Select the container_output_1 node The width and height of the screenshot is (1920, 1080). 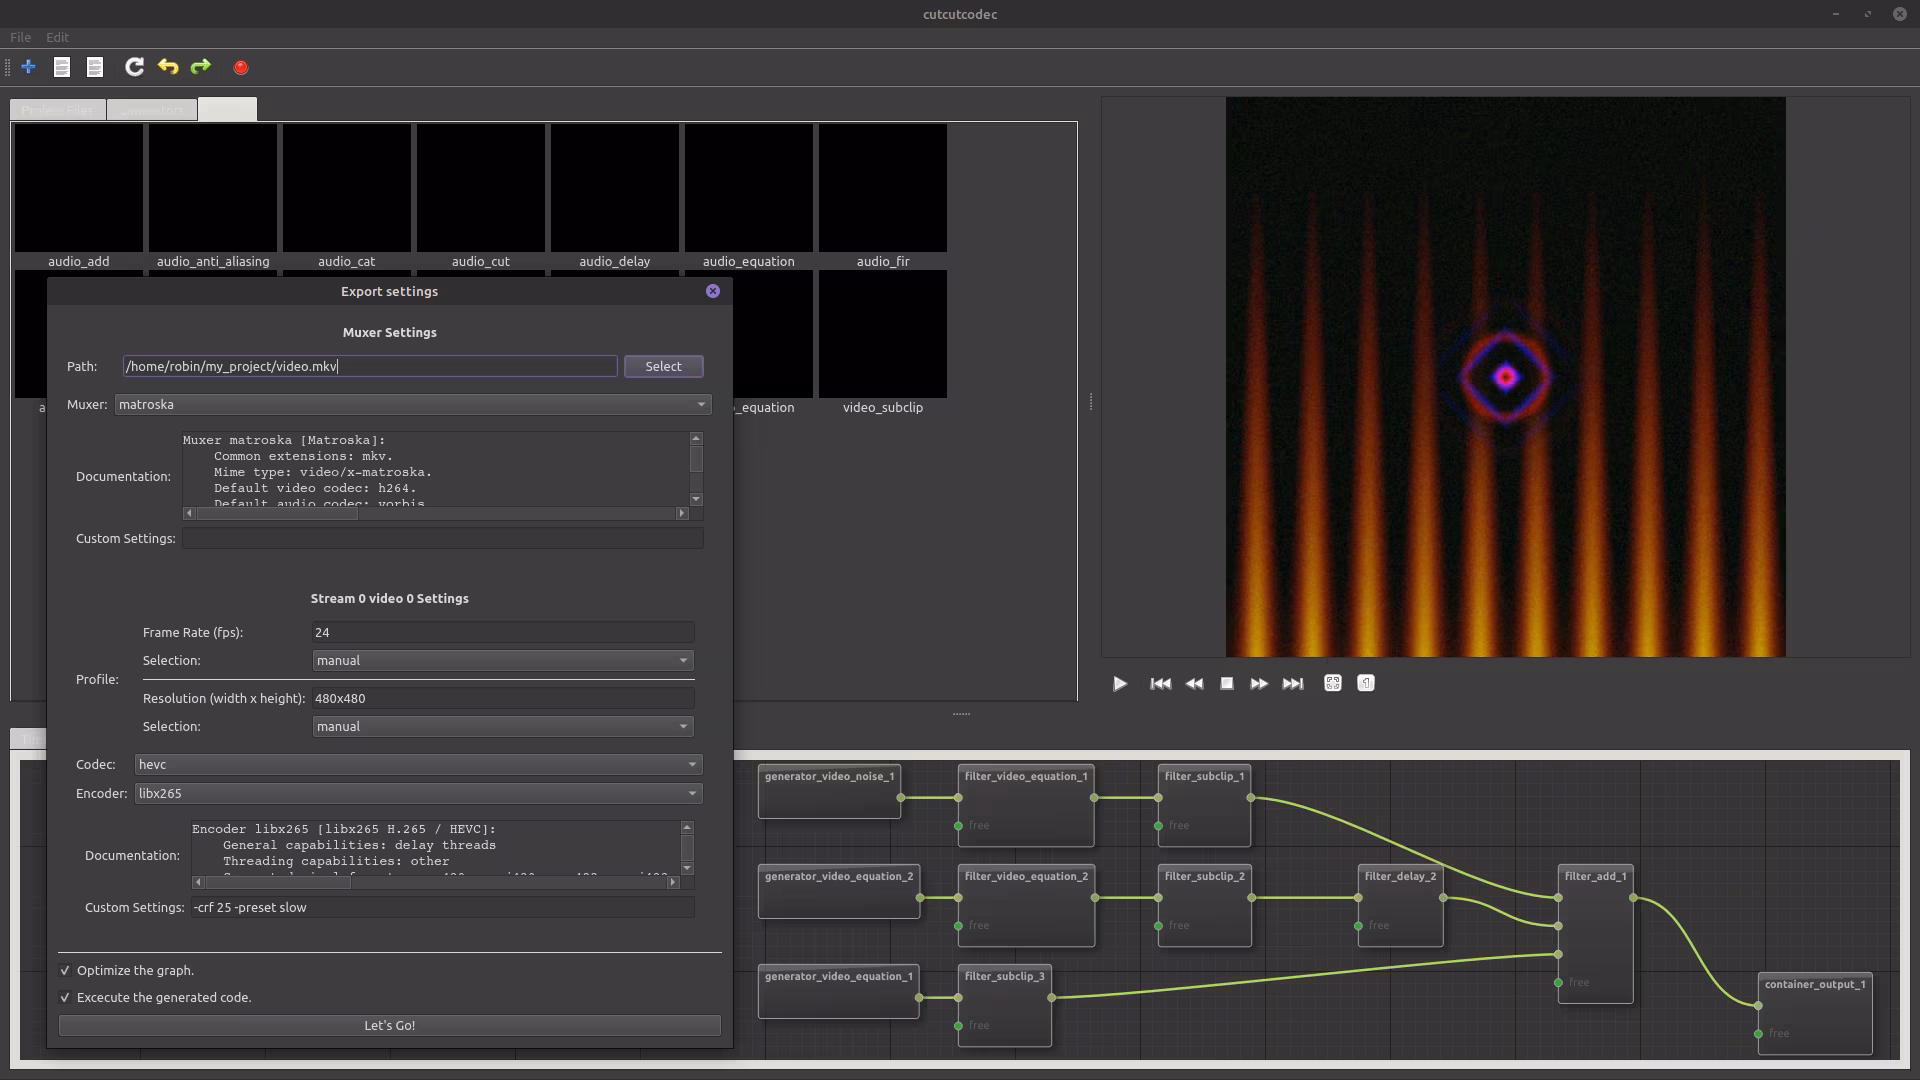click(x=1815, y=1013)
